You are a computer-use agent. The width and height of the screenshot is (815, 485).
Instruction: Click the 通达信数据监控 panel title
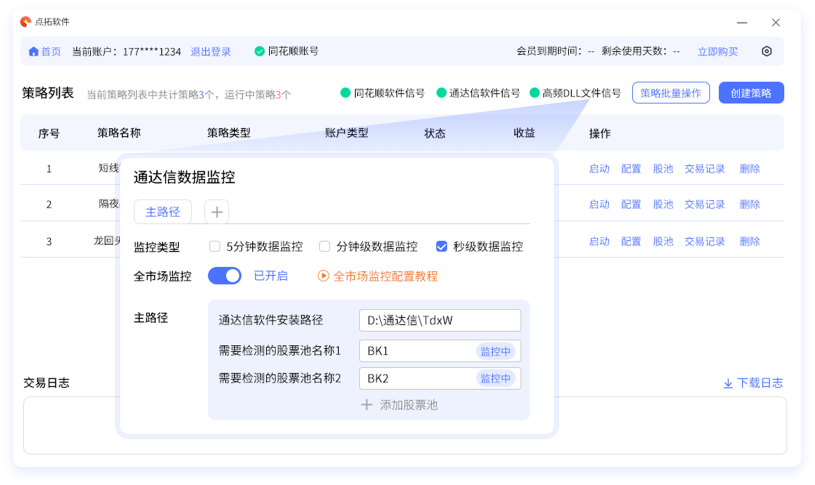pyautogui.click(x=184, y=177)
